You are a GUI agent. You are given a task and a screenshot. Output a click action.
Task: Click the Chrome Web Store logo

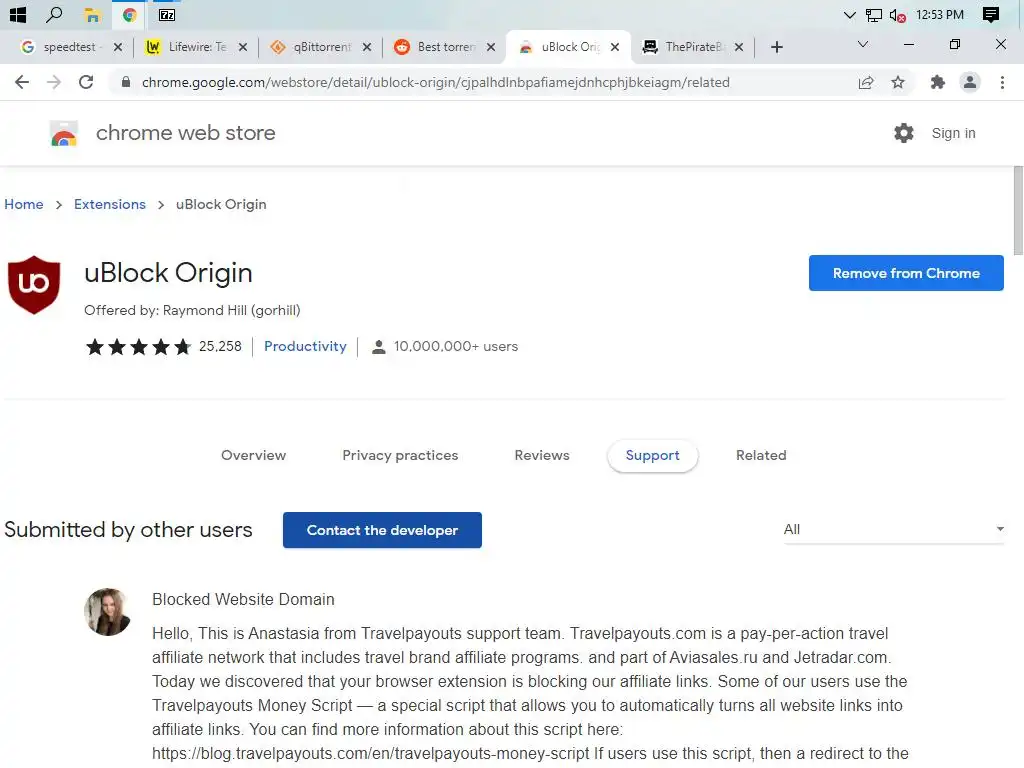pos(63,133)
